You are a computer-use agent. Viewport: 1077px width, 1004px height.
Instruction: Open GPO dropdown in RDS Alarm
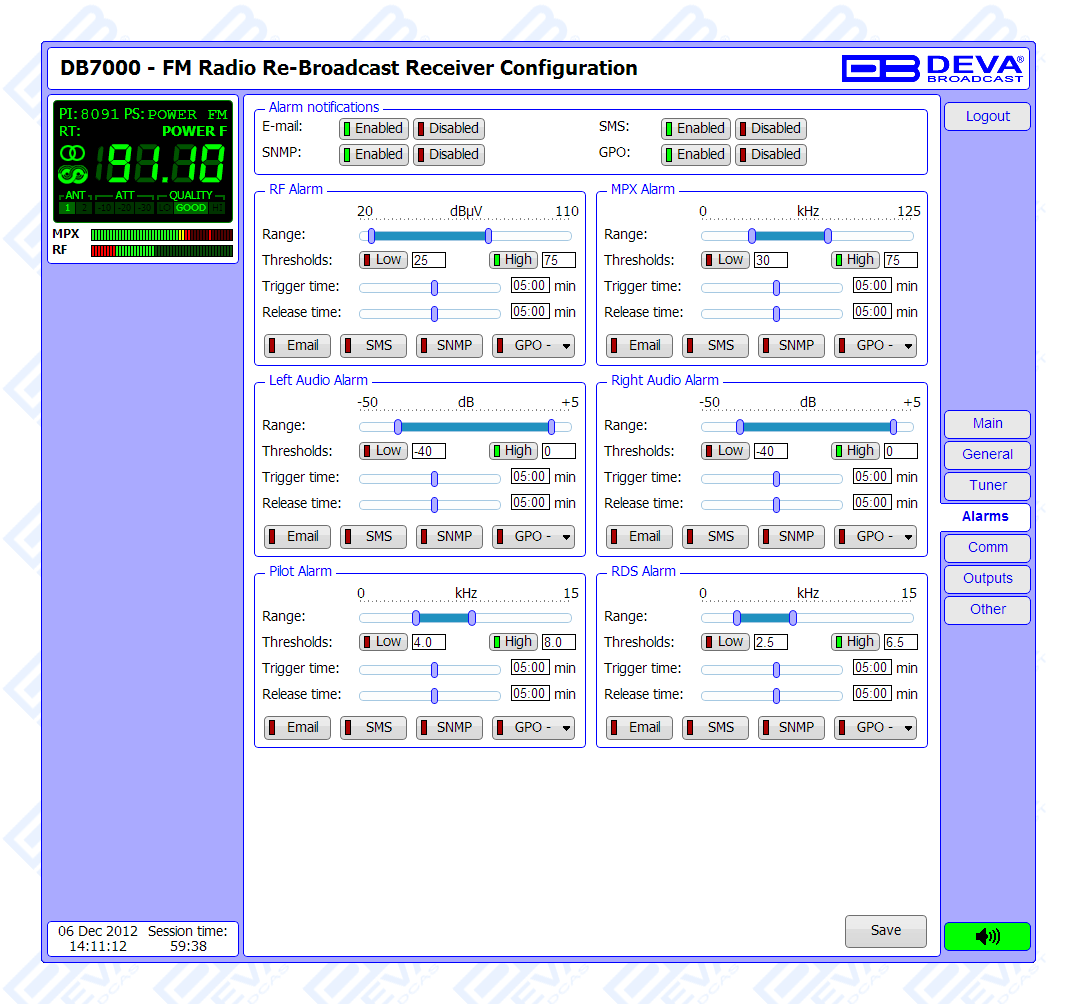click(876, 727)
